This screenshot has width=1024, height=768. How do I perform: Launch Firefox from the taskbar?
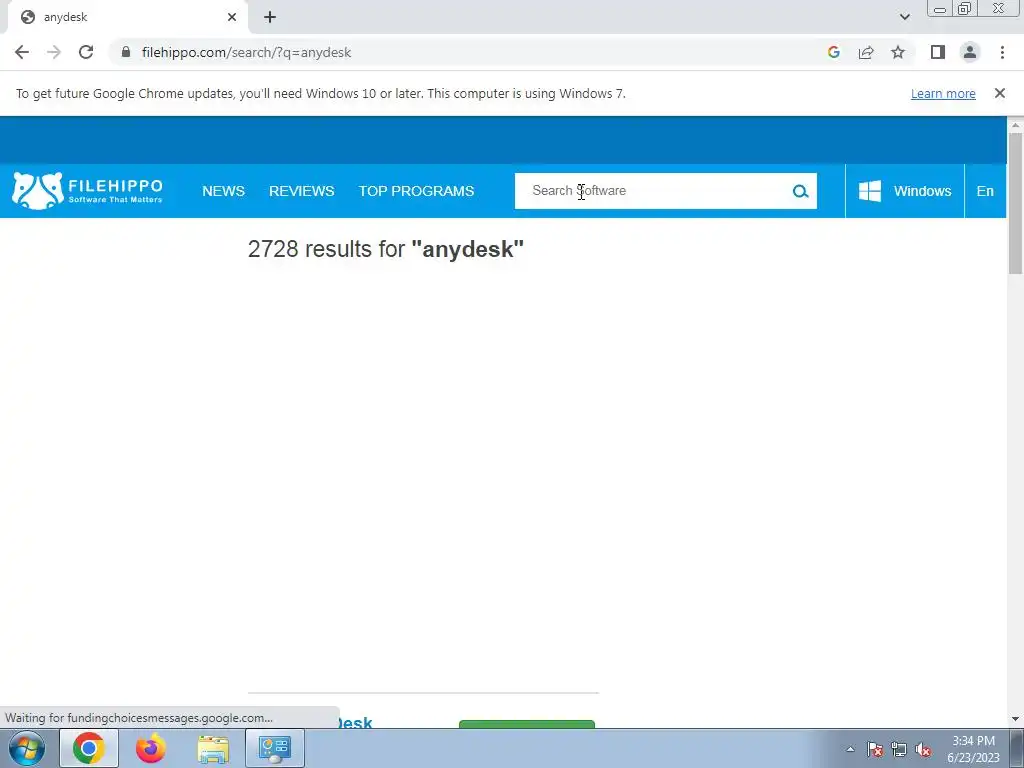pos(151,748)
